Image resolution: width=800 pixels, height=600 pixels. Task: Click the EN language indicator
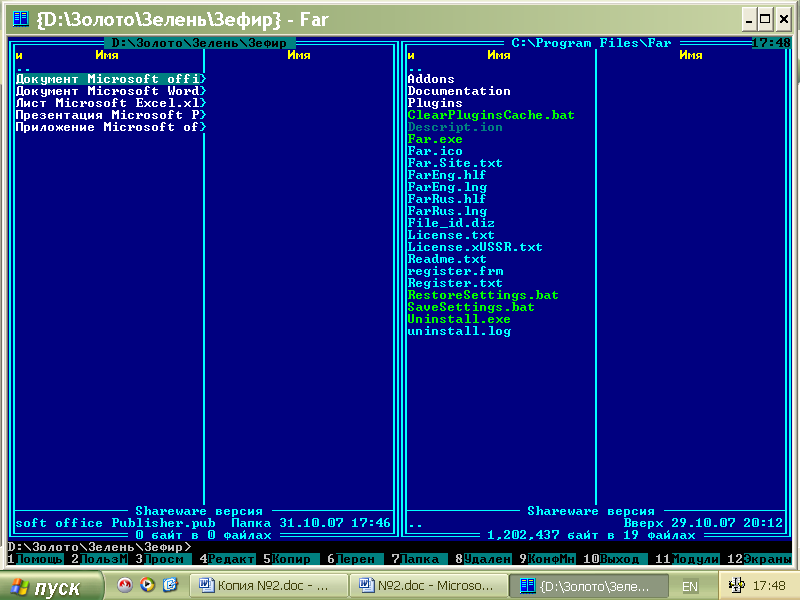point(690,586)
